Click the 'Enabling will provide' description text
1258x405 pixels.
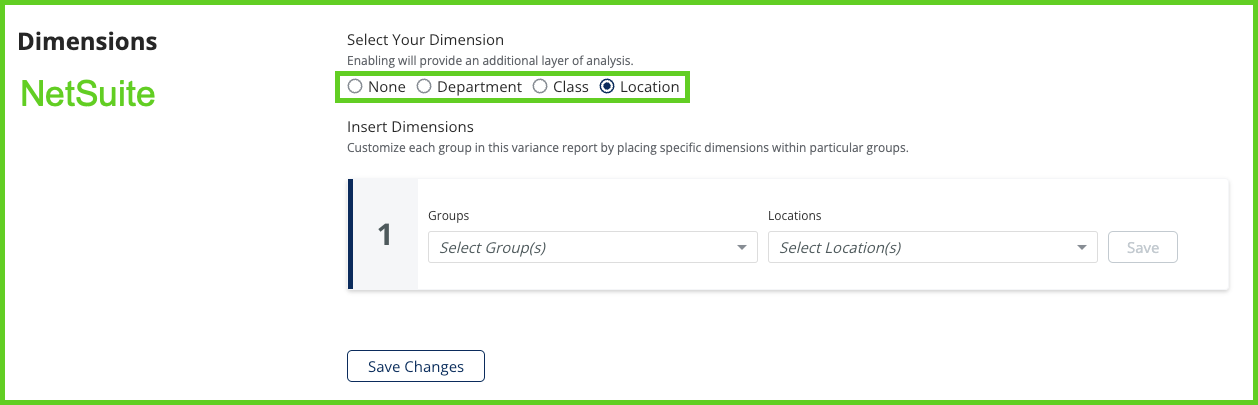490,61
